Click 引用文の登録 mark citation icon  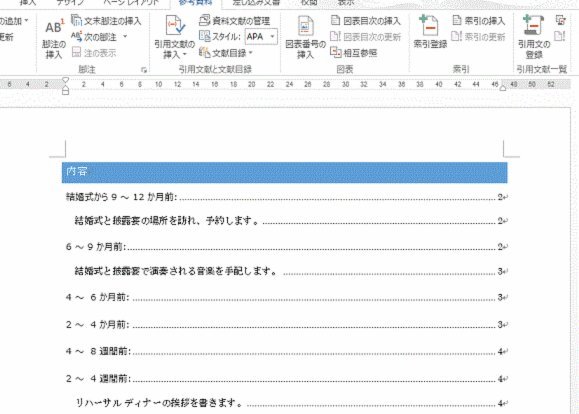534,37
